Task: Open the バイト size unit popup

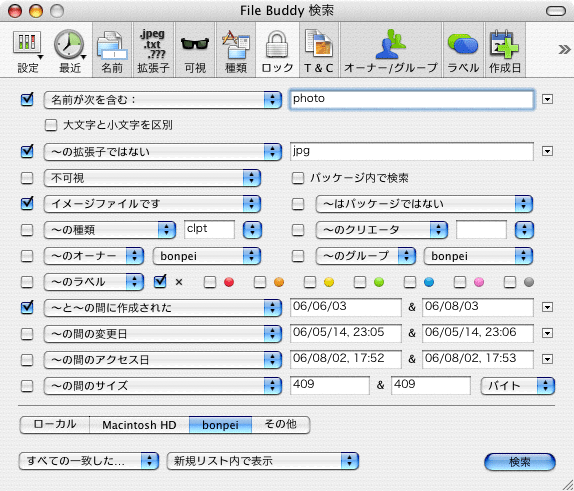Action: tap(518, 386)
